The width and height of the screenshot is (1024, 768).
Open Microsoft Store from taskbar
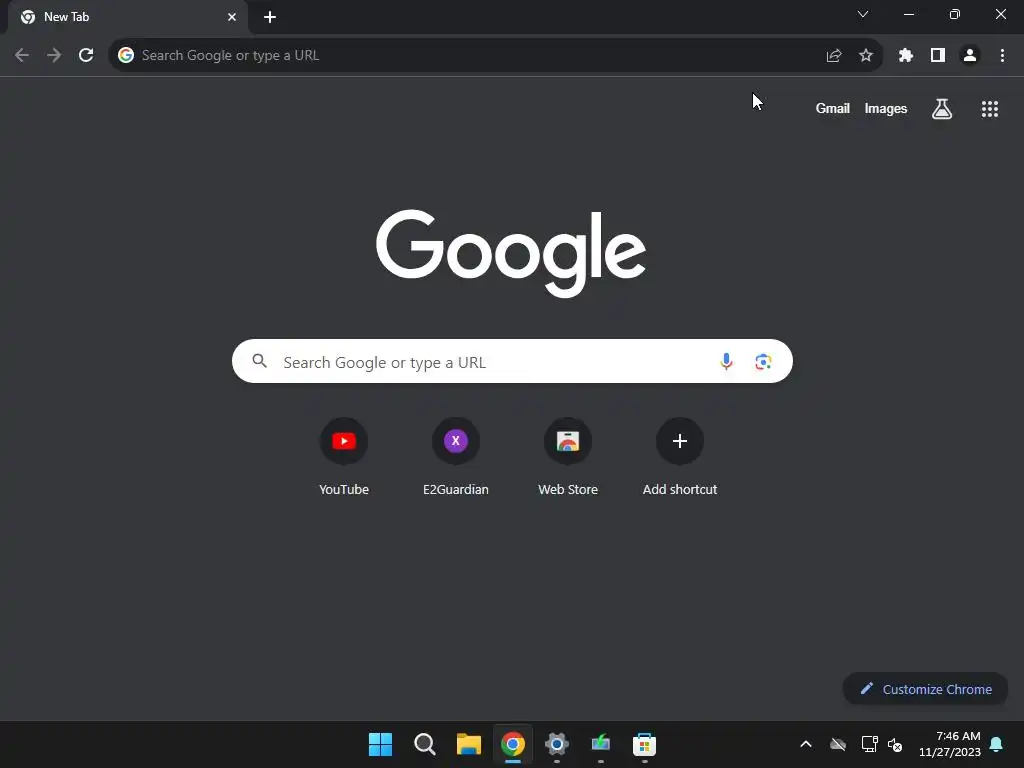coord(645,744)
